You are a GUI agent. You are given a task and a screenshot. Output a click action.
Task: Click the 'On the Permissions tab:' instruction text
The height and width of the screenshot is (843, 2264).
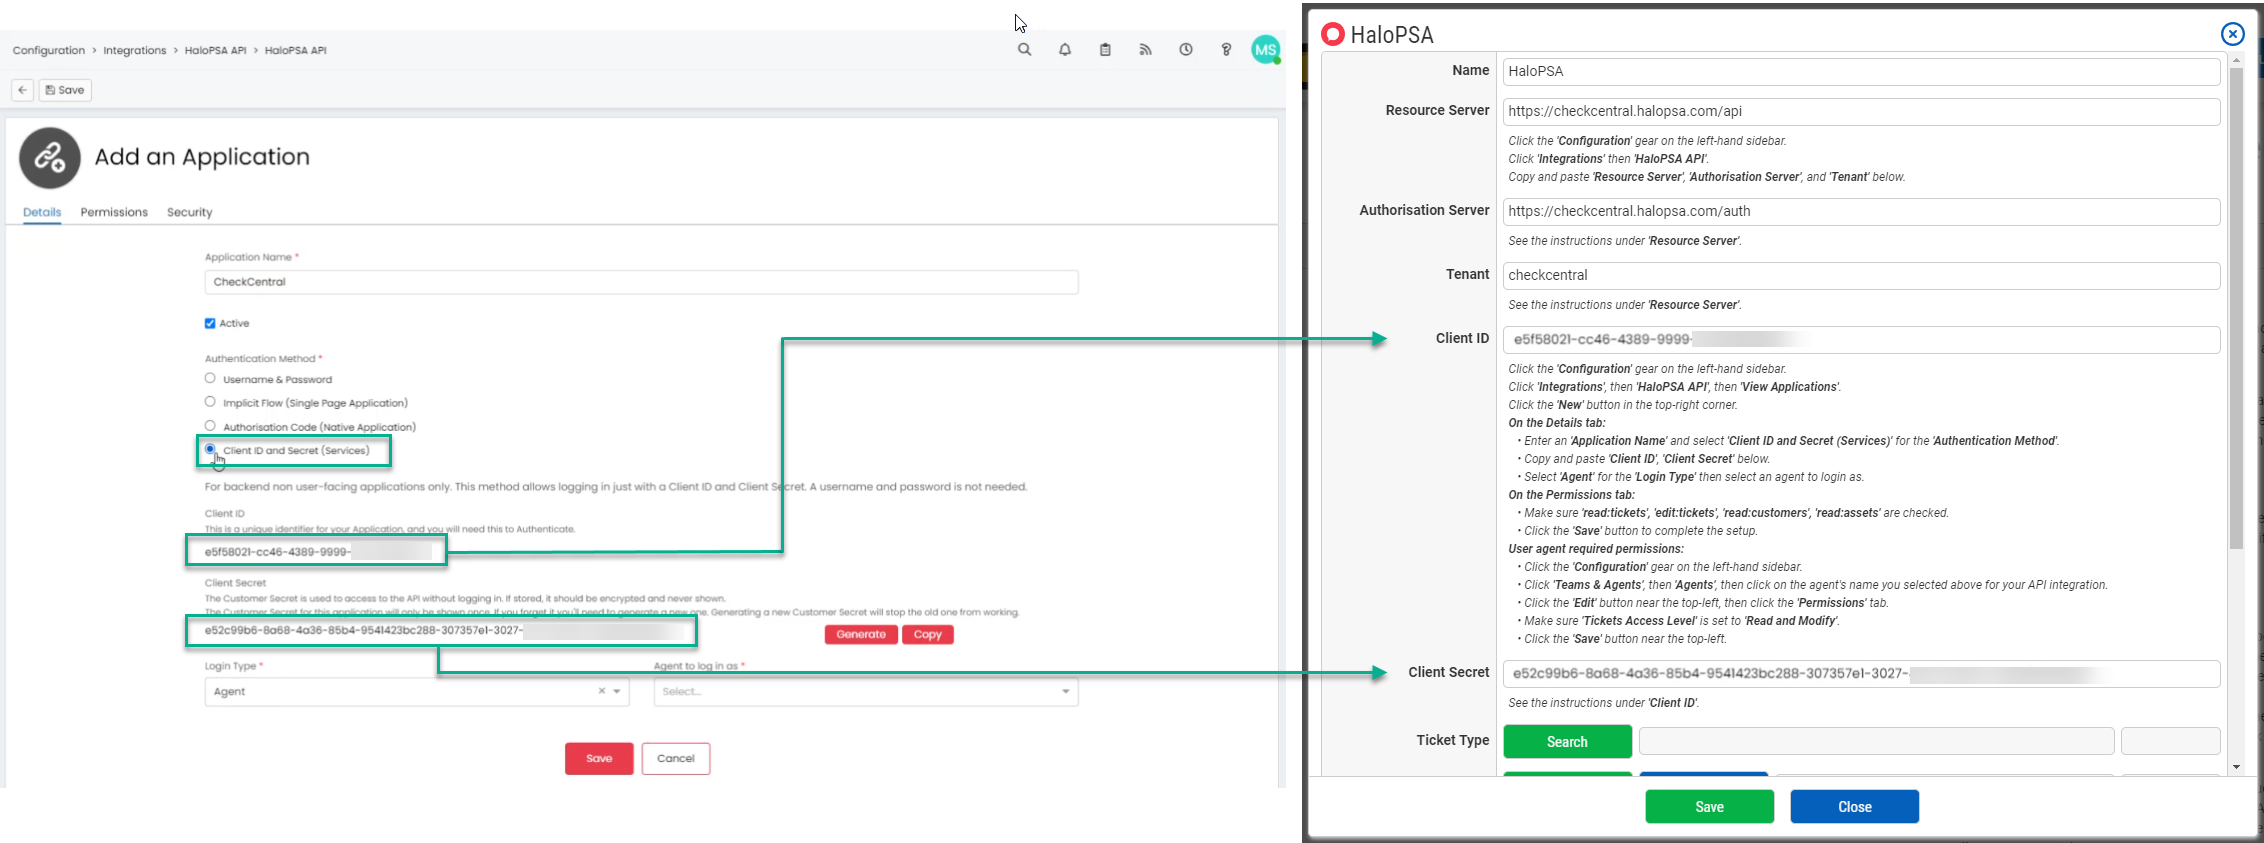tap(1571, 495)
